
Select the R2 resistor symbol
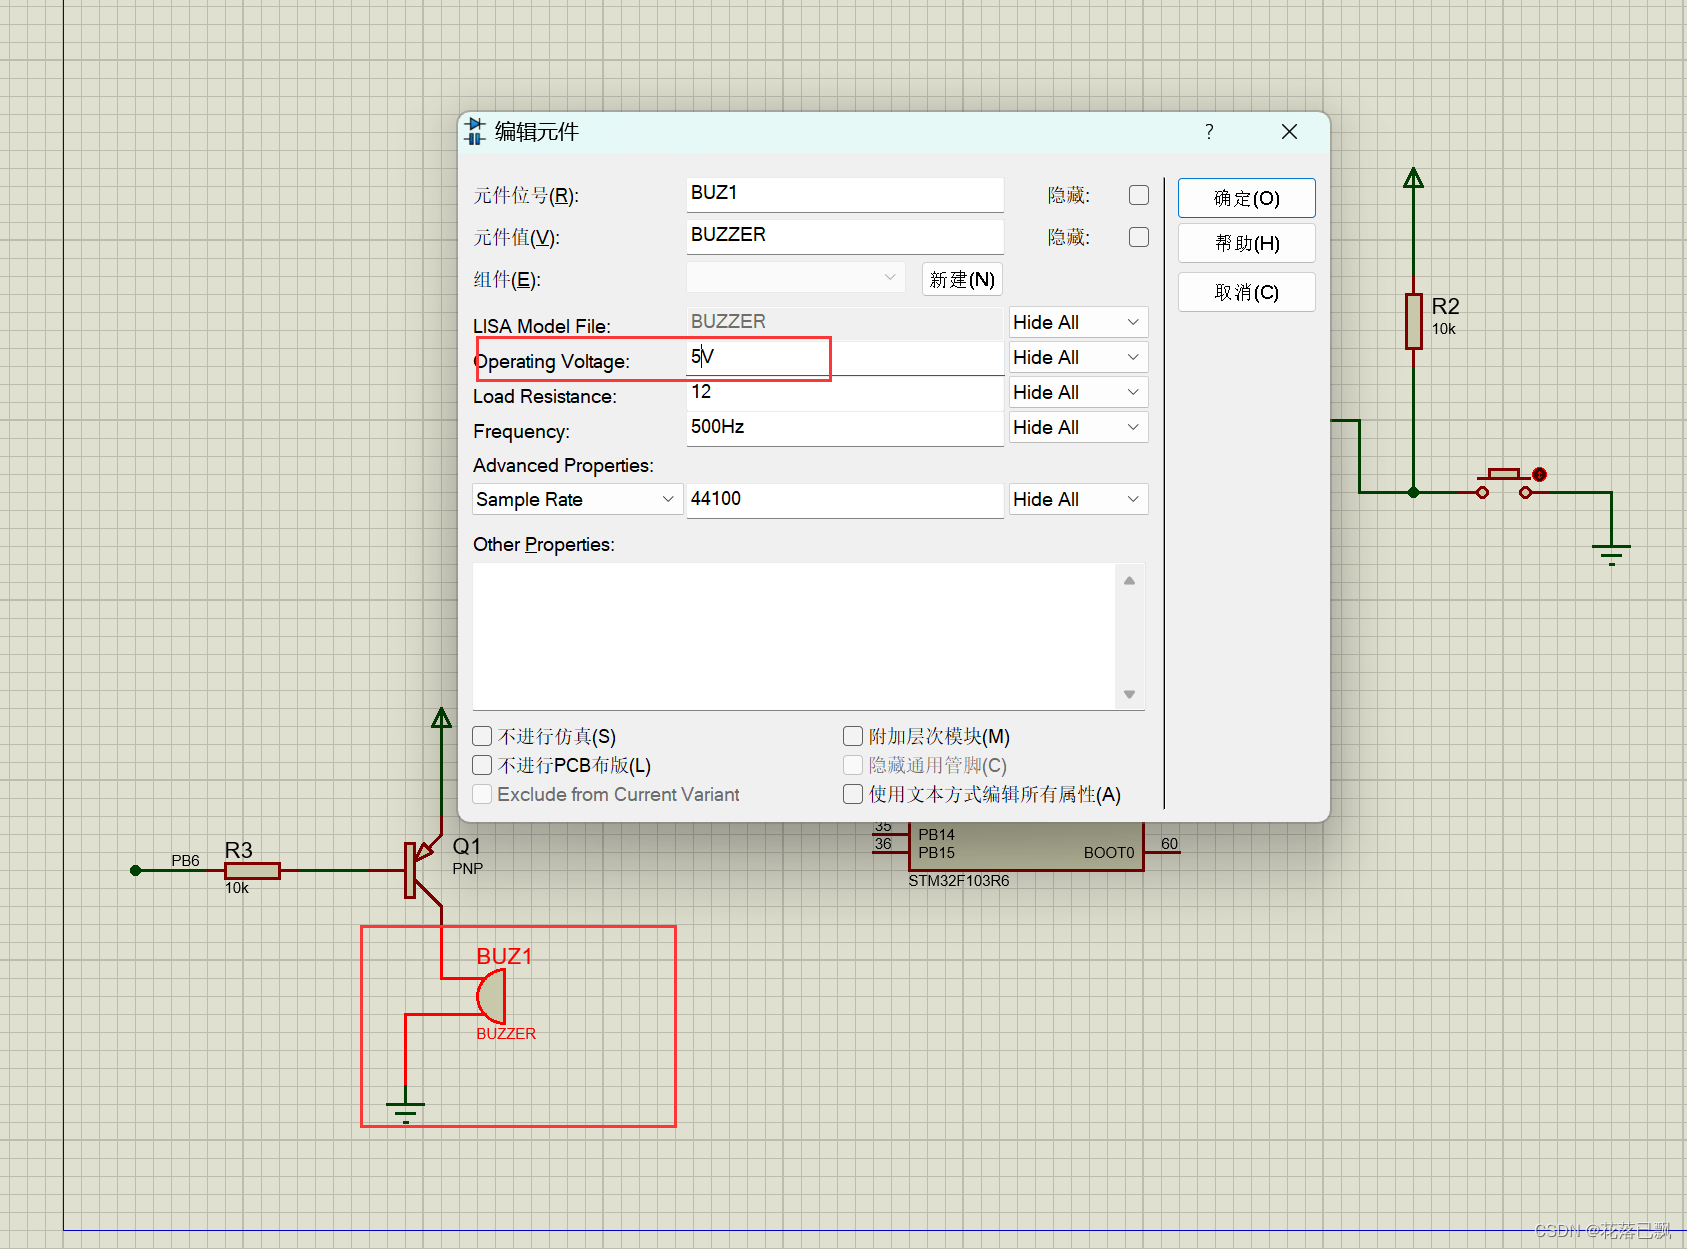click(1413, 321)
